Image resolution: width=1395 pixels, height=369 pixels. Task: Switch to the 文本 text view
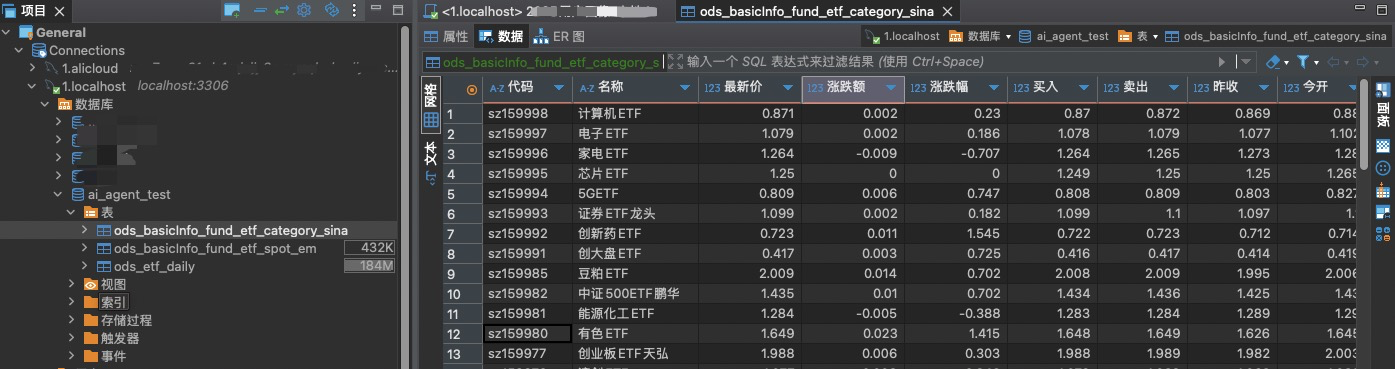pos(431,163)
